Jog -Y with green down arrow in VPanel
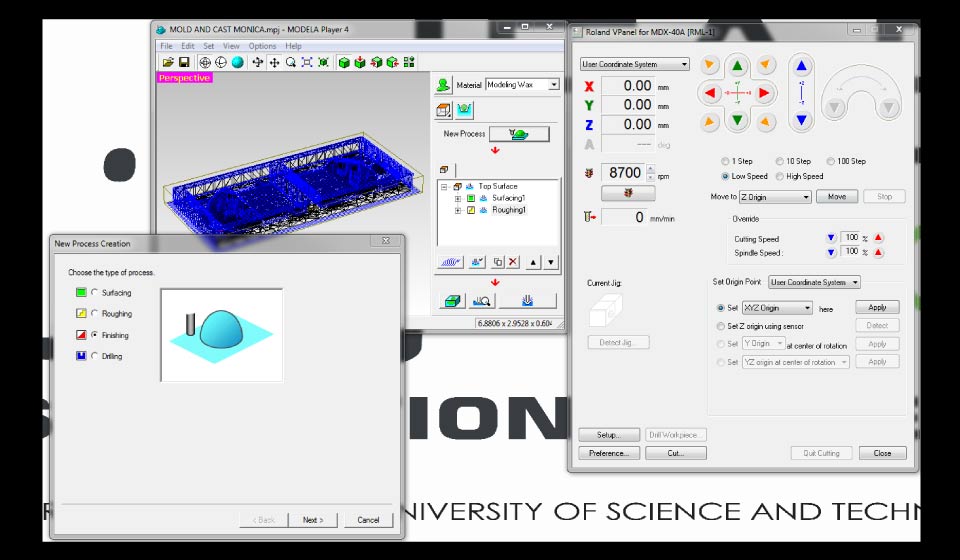 tap(737, 120)
